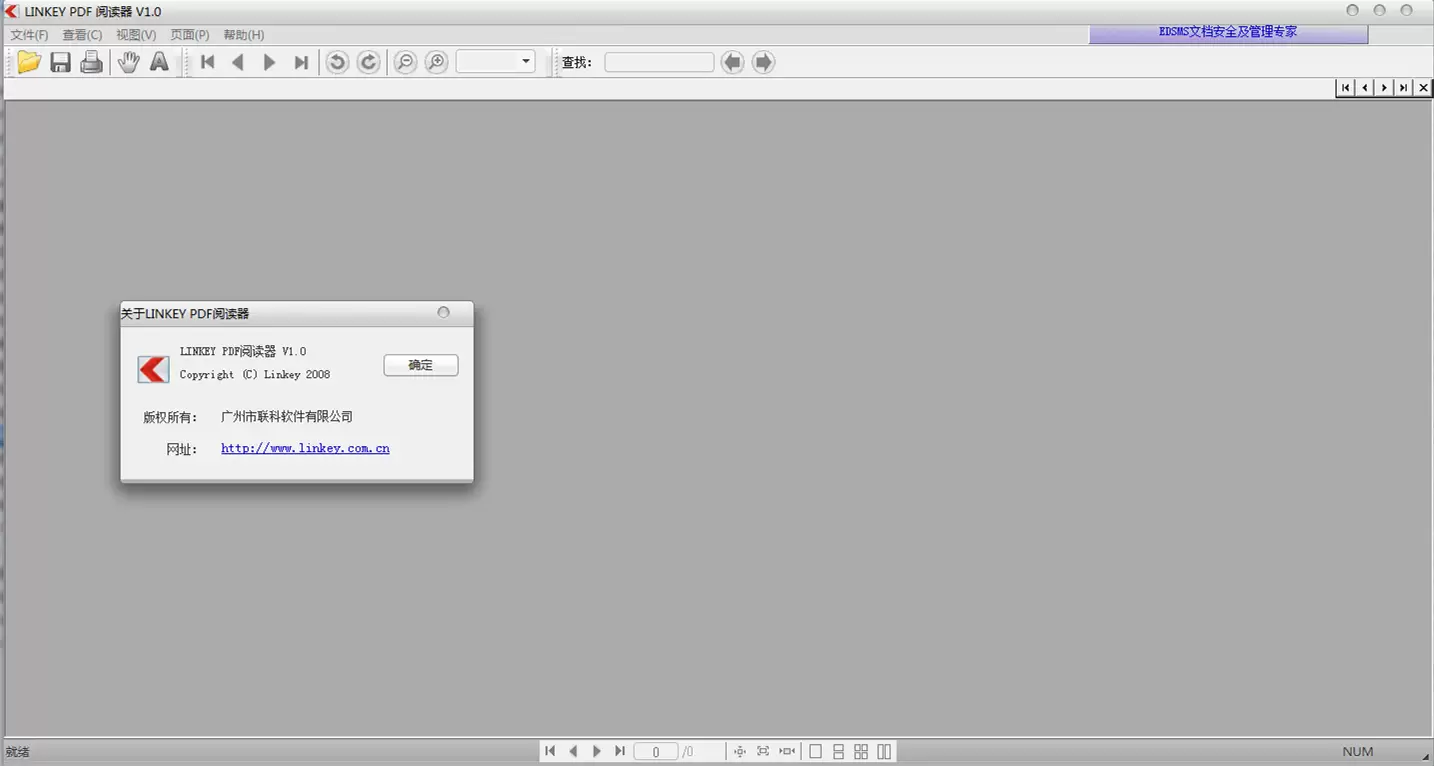The height and width of the screenshot is (766, 1434).
Task: Switch to two-page facing layout
Action: 884,751
